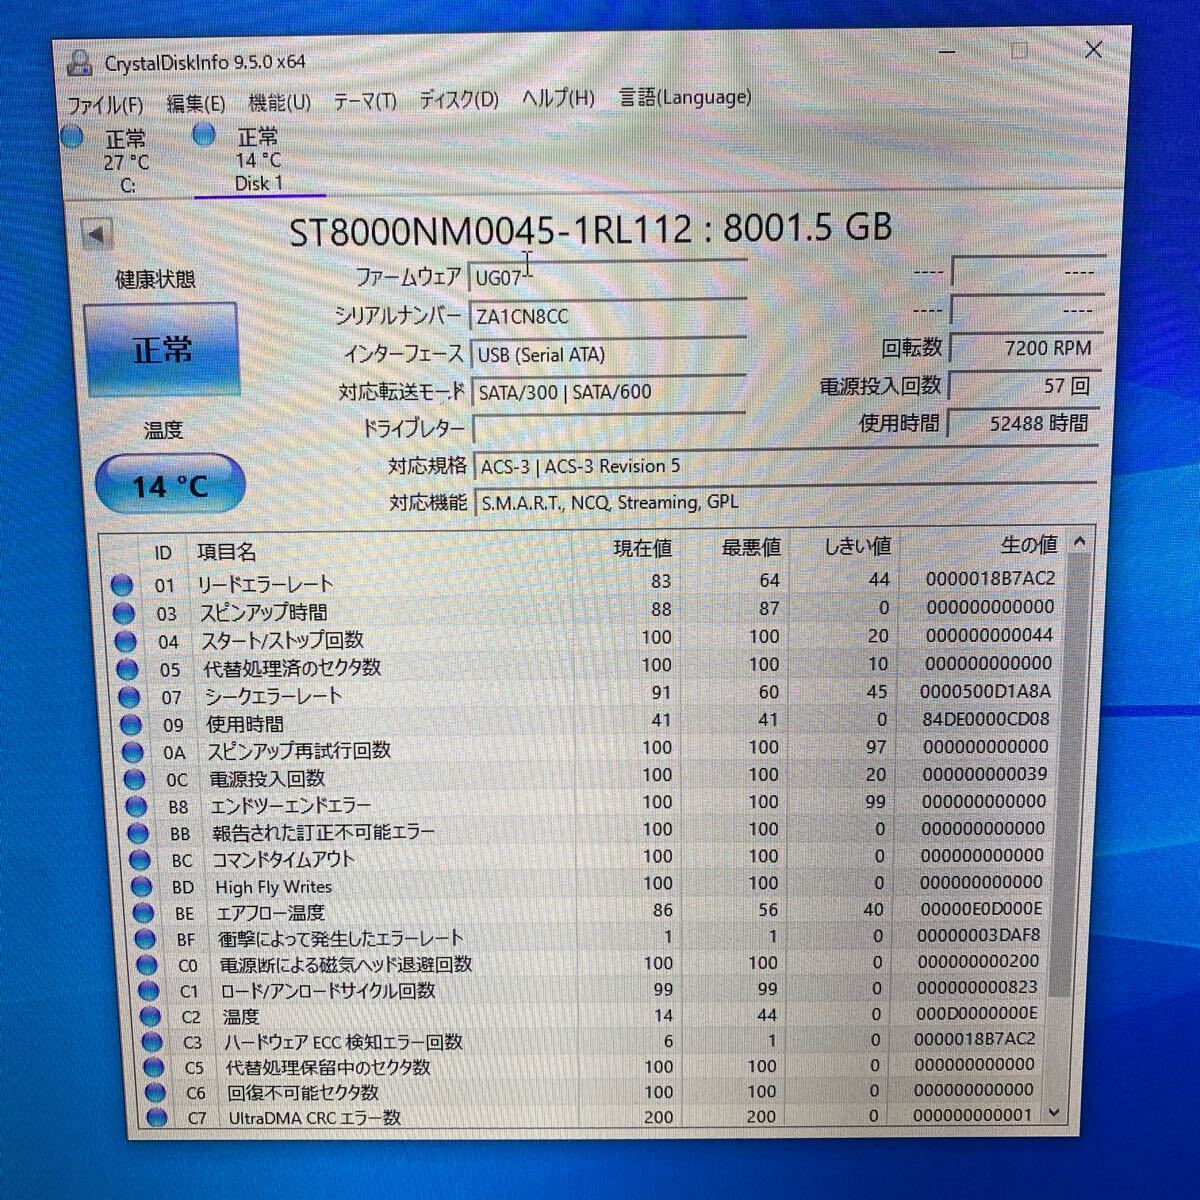
Task: Click the model title ST8000NM0045-1RL112 : 8001.5 GB
Action: point(590,229)
